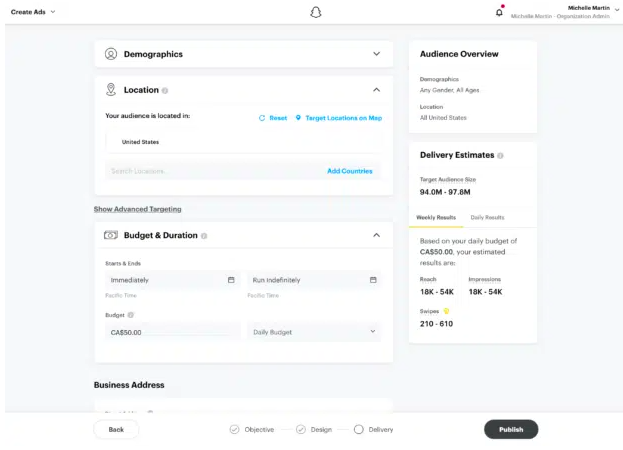Click the Snapchat ghost logo icon
This screenshot has height=450, width=623.
tap(315, 12)
